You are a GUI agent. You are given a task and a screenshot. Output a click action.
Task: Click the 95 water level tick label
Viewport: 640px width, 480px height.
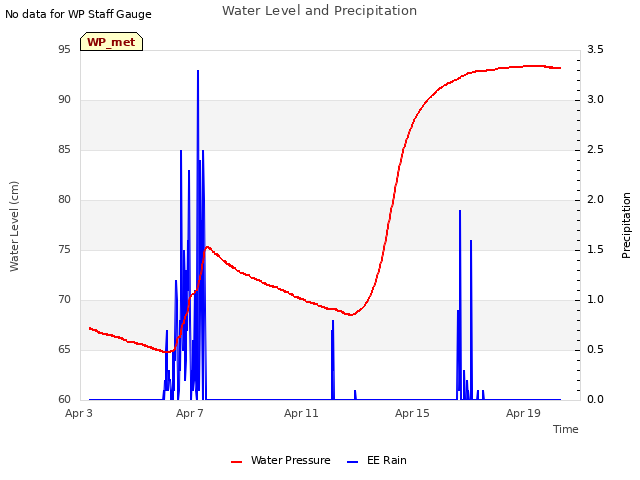click(64, 50)
